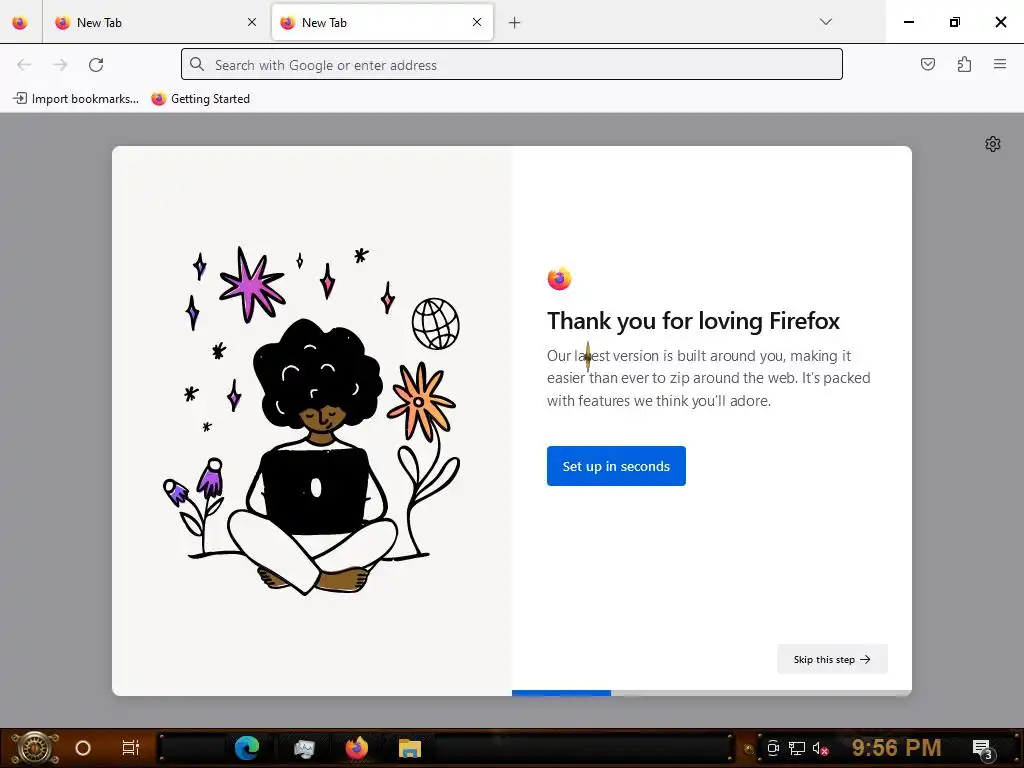Click the magnifier icon in address bar
Image resolution: width=1024 pixels, height=768 pixels.
[x=197, y=64]
